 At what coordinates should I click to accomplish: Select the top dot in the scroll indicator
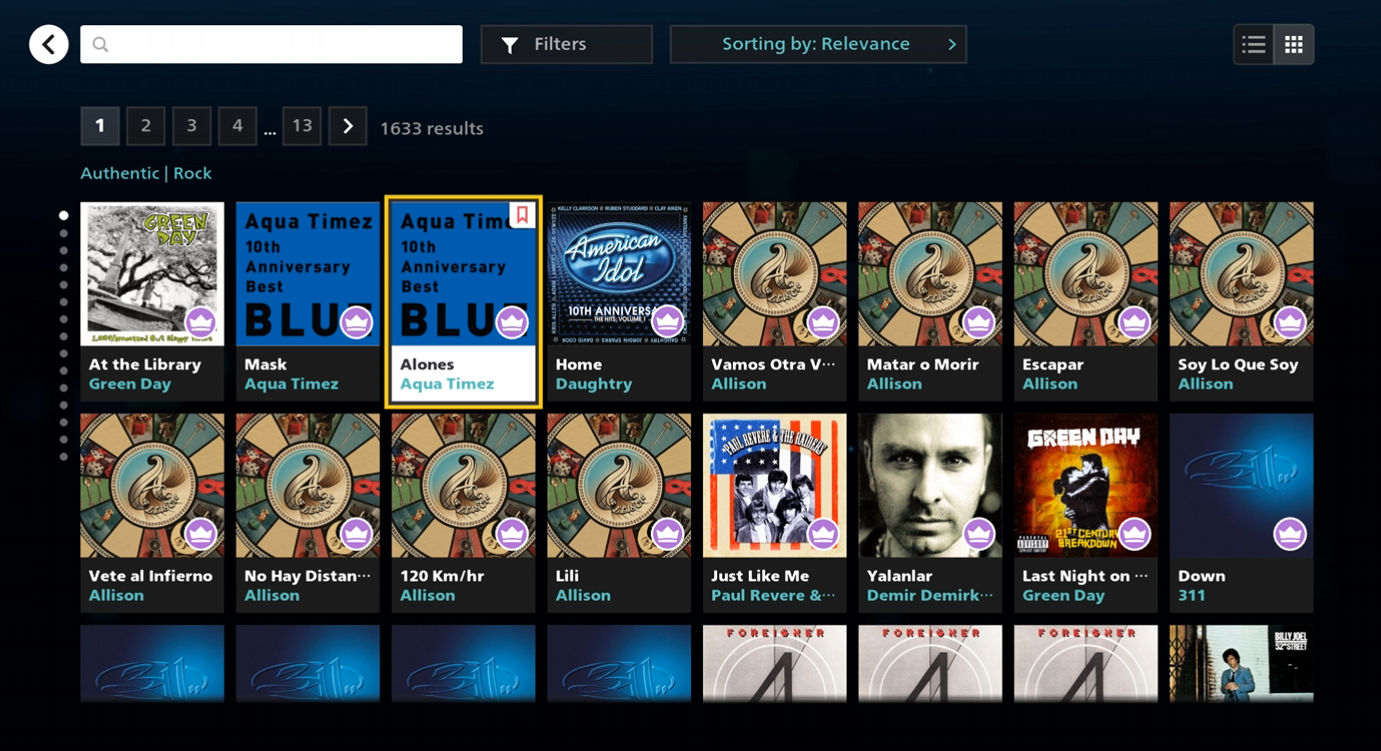64,215
